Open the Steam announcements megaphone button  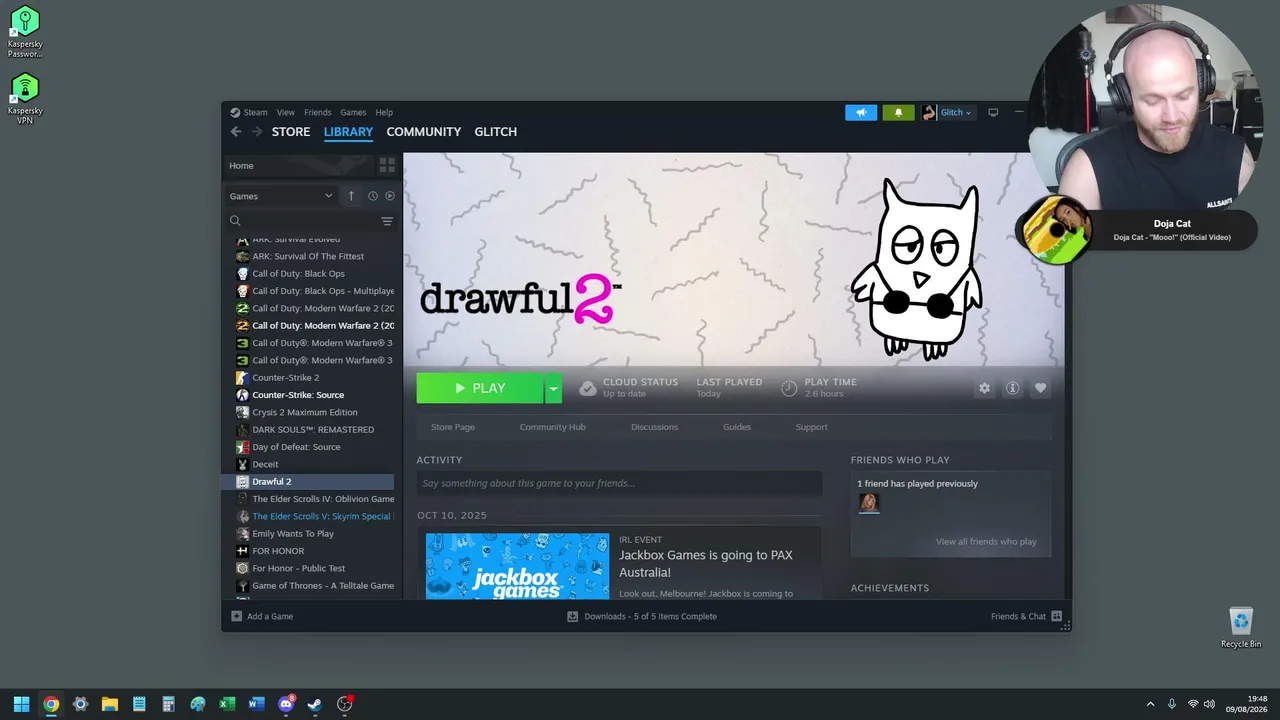point(861,113)
